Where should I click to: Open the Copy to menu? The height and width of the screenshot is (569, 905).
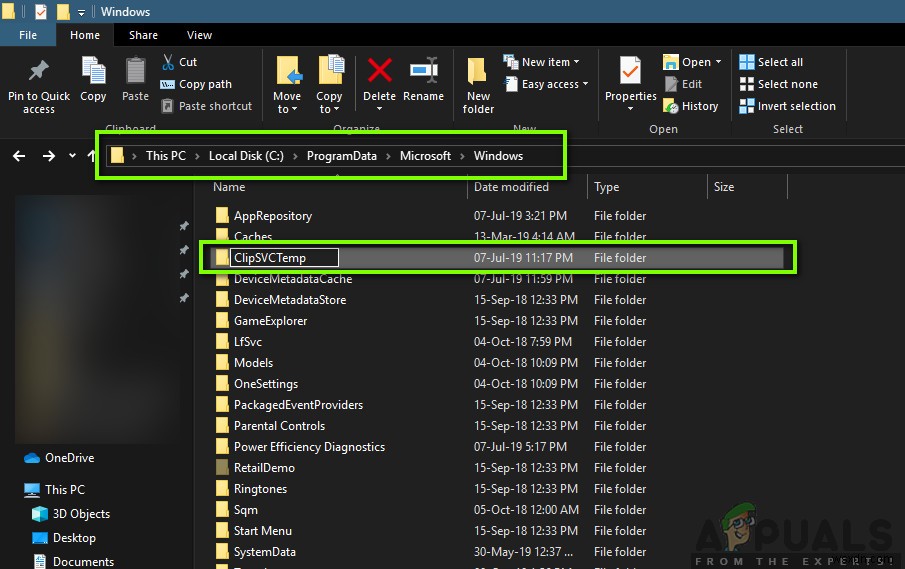pyautogui.click(x=330, y=85)
